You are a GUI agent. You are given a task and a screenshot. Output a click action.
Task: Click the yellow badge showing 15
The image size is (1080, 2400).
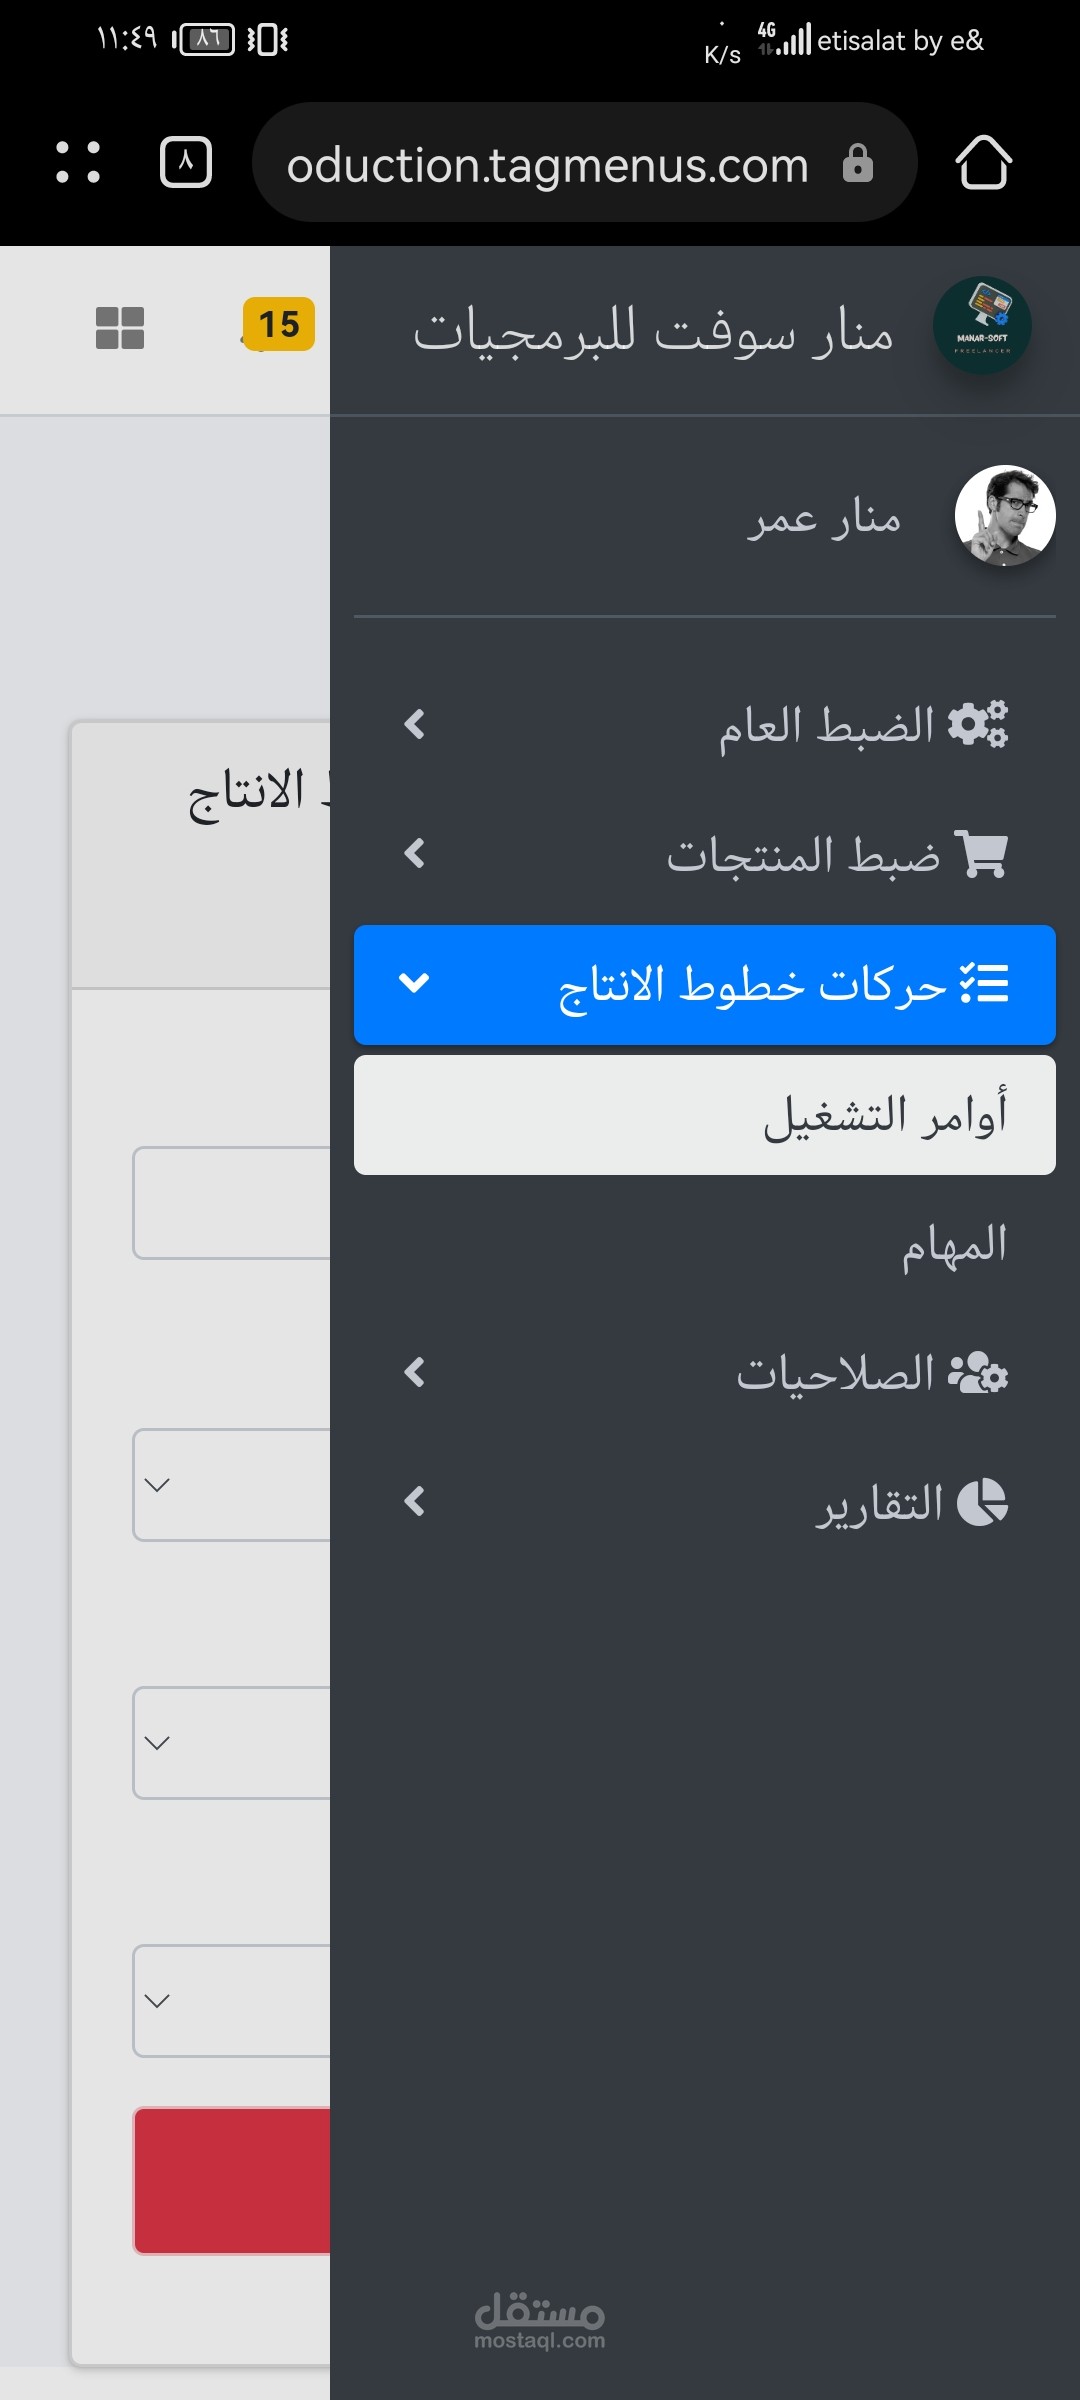281,325
